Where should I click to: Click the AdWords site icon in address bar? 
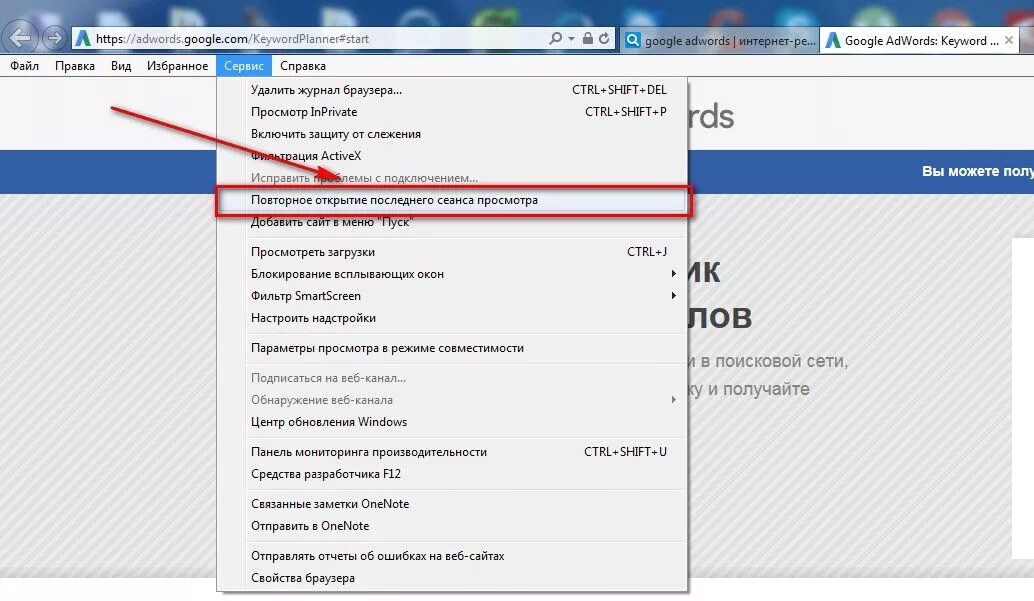pos(83,39)
